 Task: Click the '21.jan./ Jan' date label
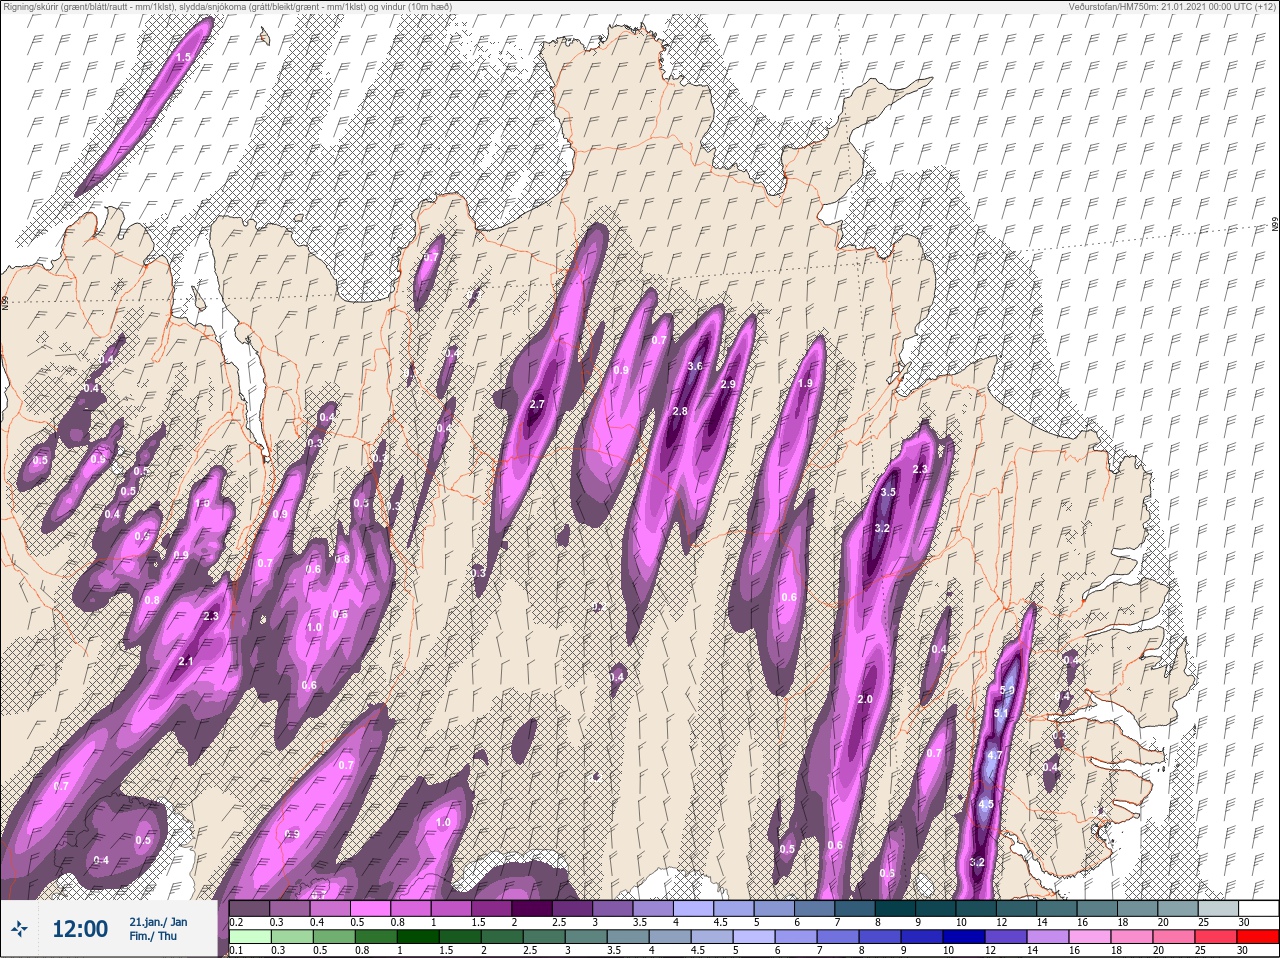[x=158, y=921]
